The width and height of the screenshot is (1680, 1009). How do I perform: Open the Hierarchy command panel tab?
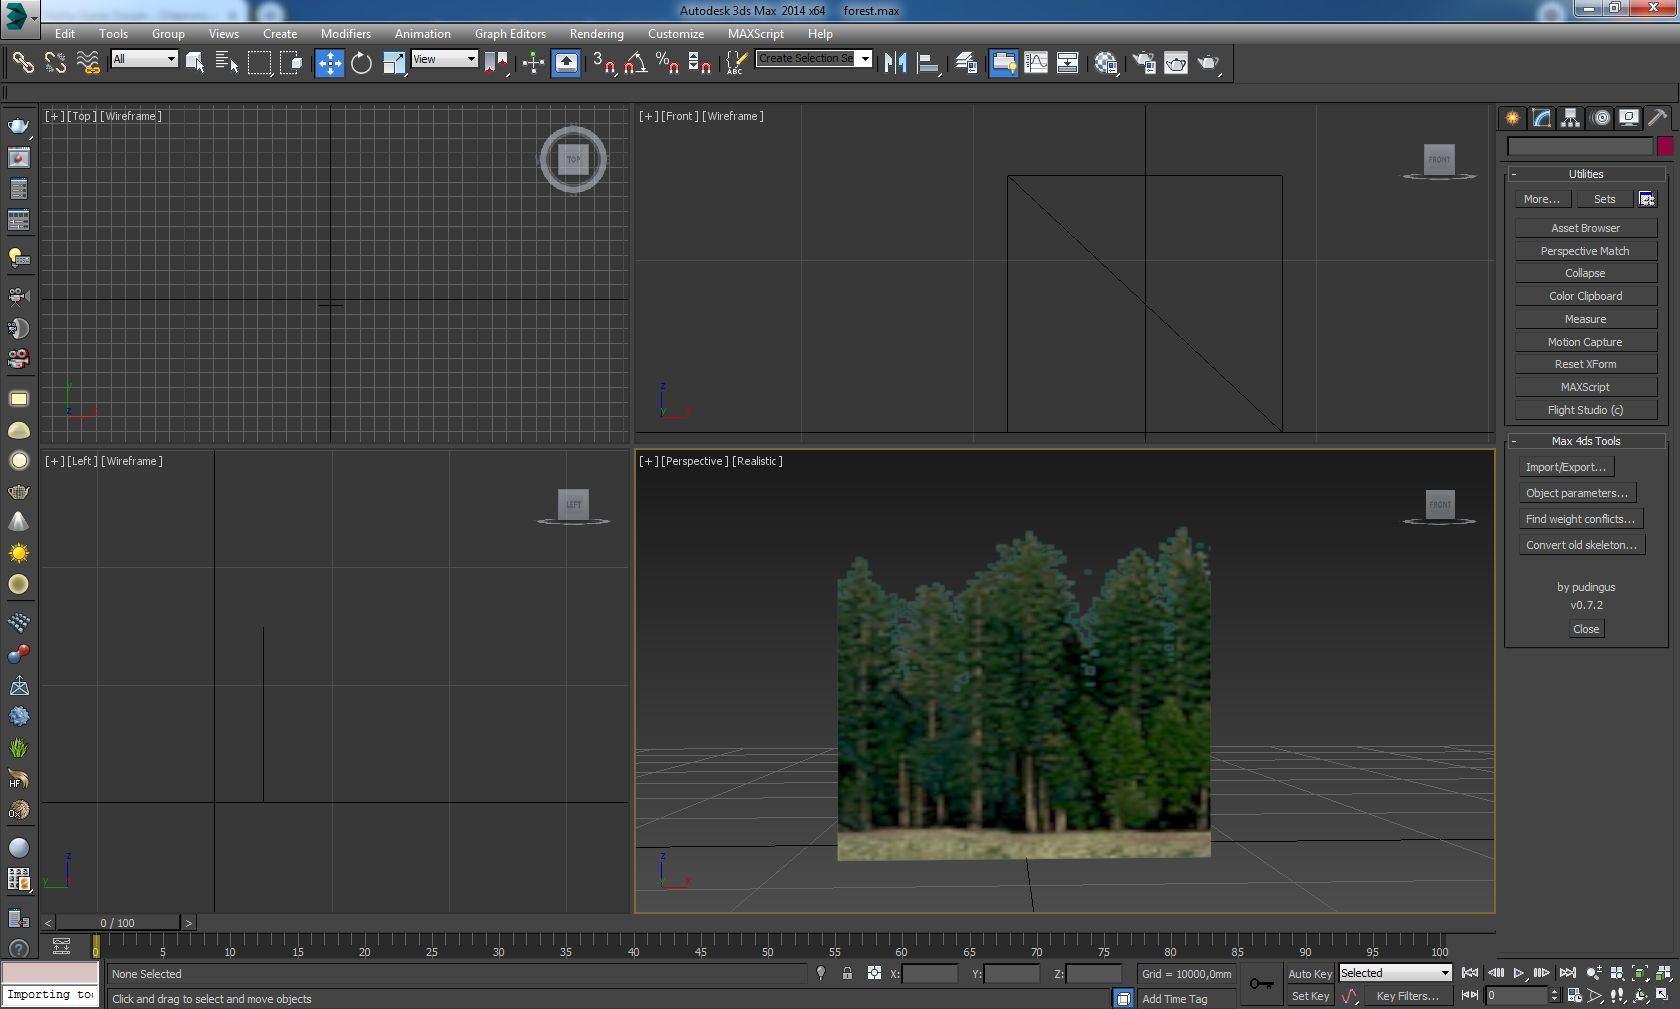1570,118
